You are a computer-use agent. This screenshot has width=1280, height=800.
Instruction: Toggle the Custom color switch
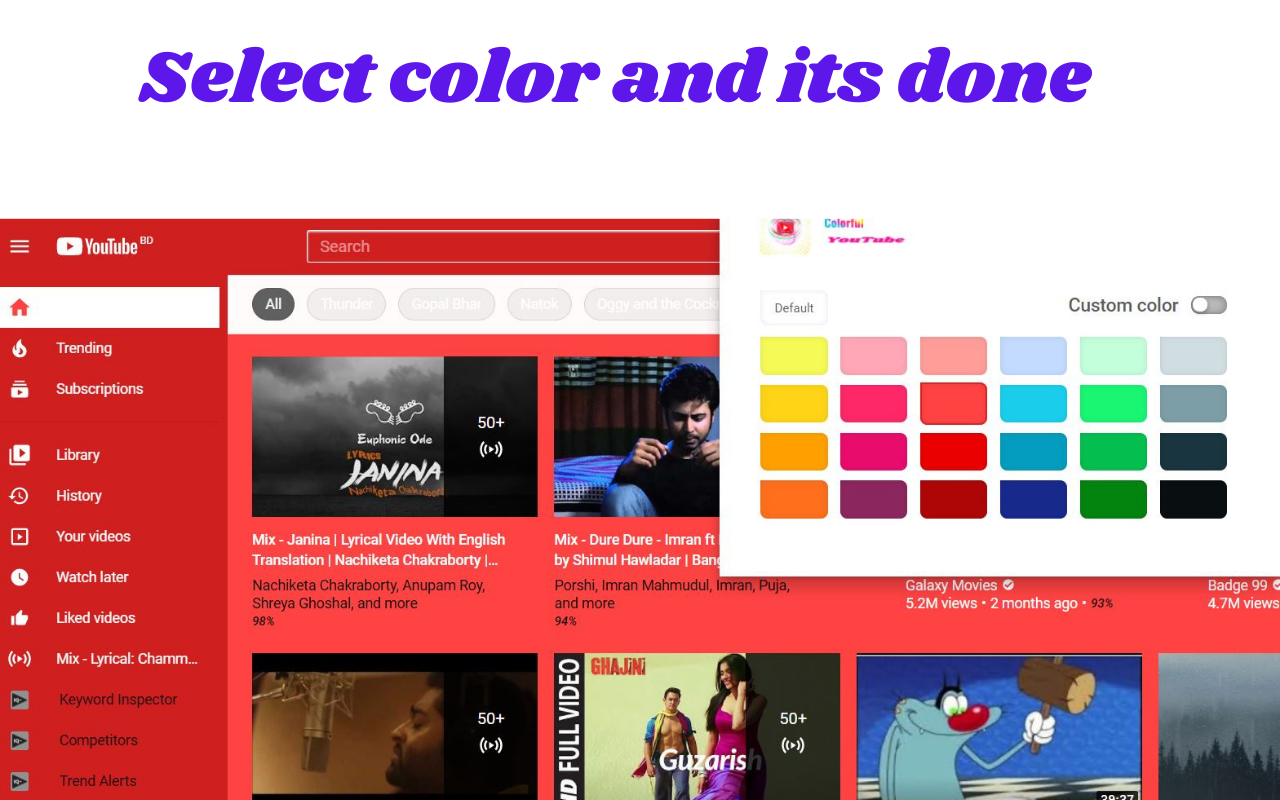(1209, 305)
